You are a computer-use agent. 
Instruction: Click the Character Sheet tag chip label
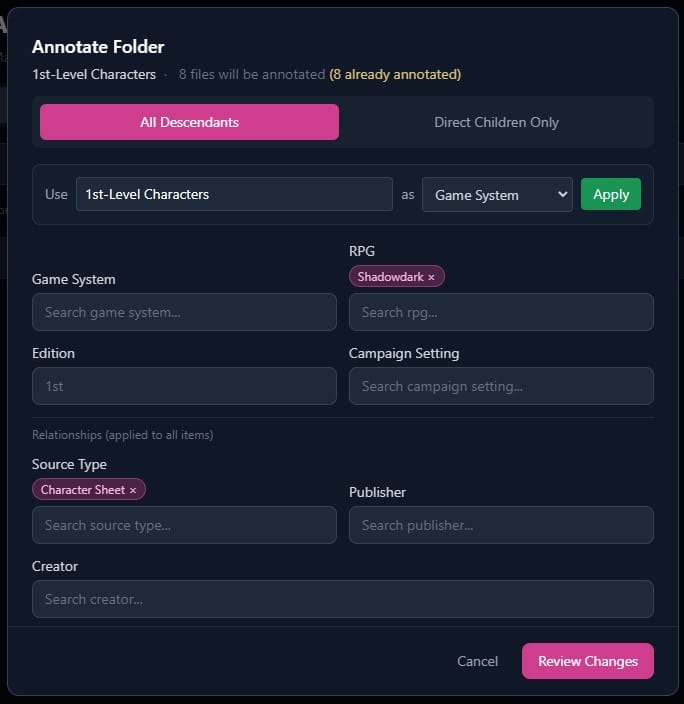pyautogui.click(x=83, y=490)
